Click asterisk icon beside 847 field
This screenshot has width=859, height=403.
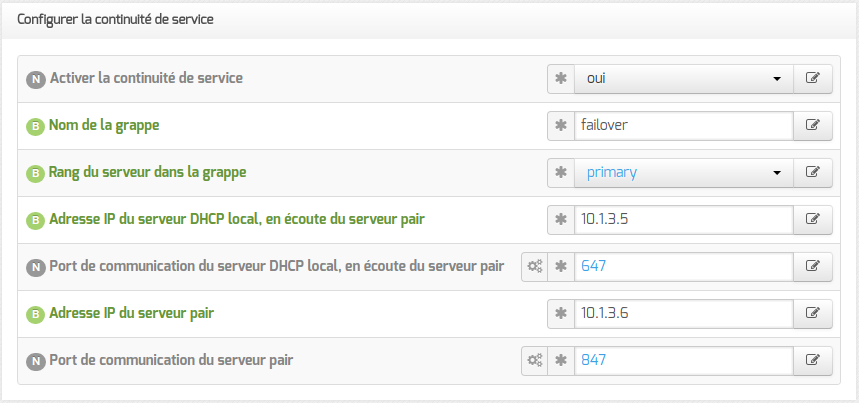561,361
